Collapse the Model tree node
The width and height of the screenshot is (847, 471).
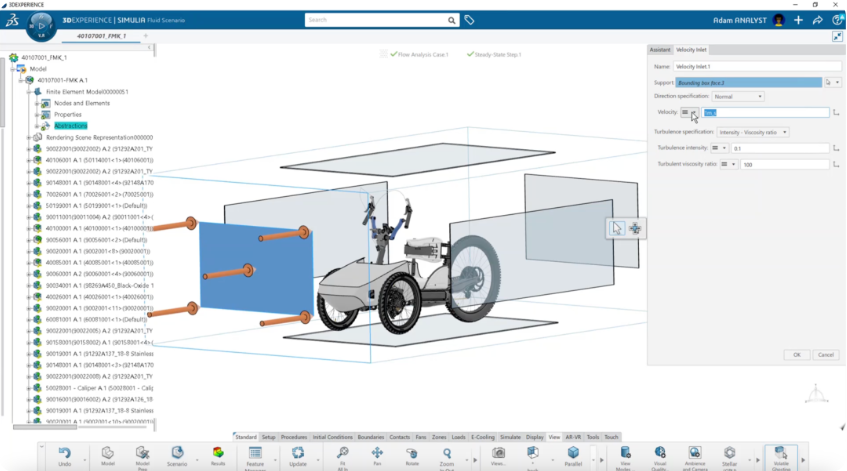[12, 69]
